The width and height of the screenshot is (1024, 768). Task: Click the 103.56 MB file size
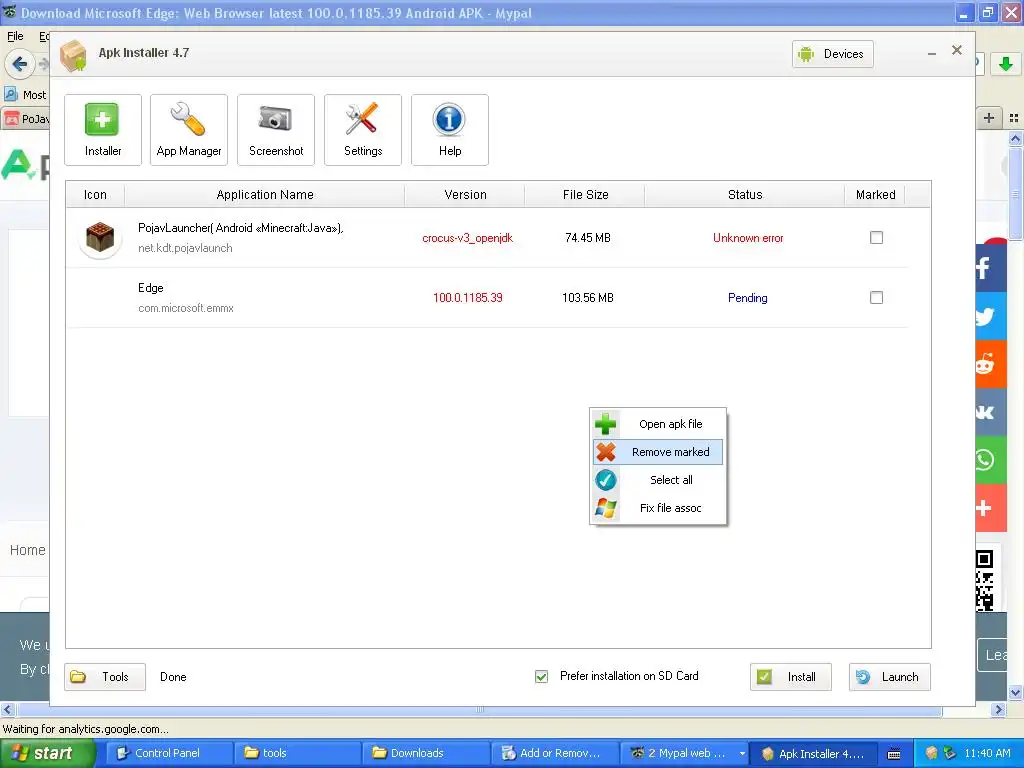coord(588,298)
